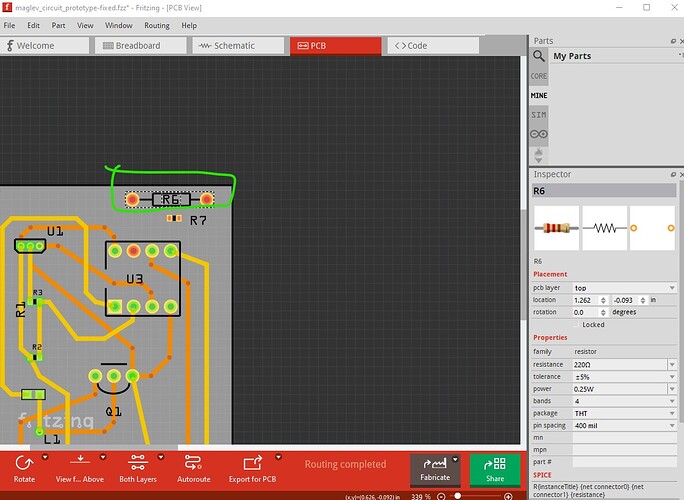Image resolution: width=684 pixels, height=500 pixels.
Task: Select the R6 schematic symbol thumbnail
Action: point(605,228)
